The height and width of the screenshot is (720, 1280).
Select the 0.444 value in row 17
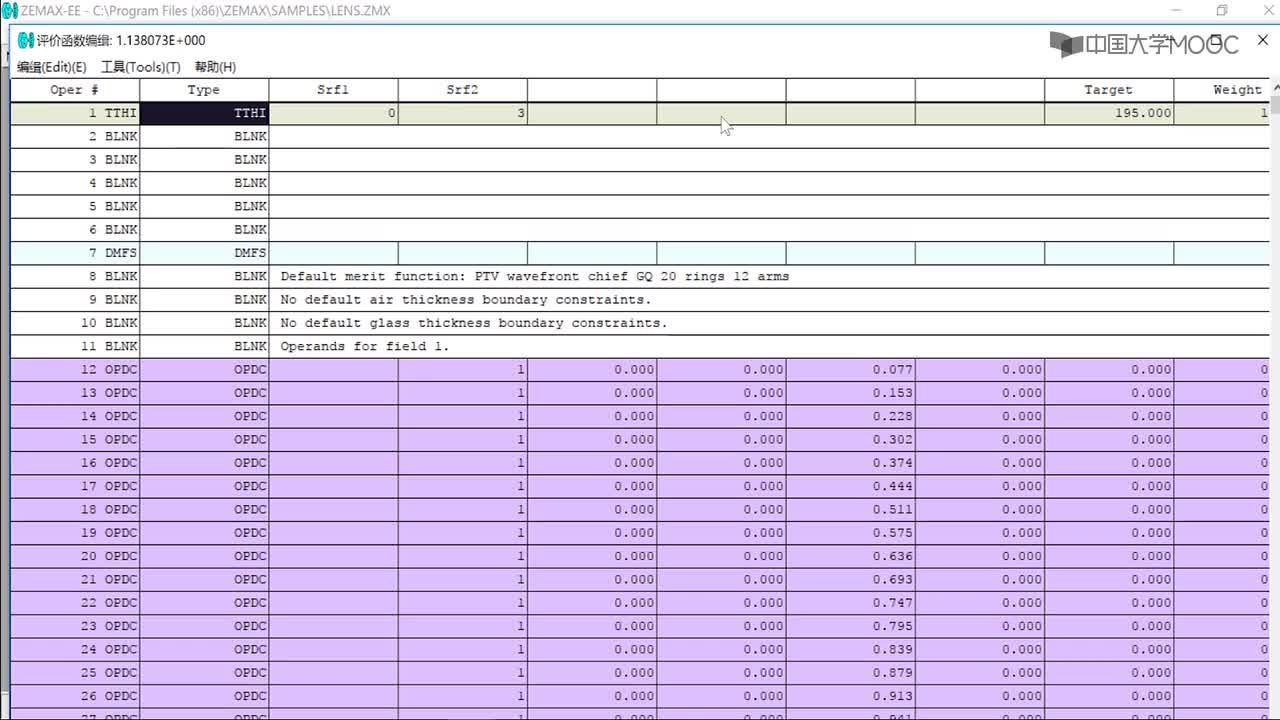850,486
